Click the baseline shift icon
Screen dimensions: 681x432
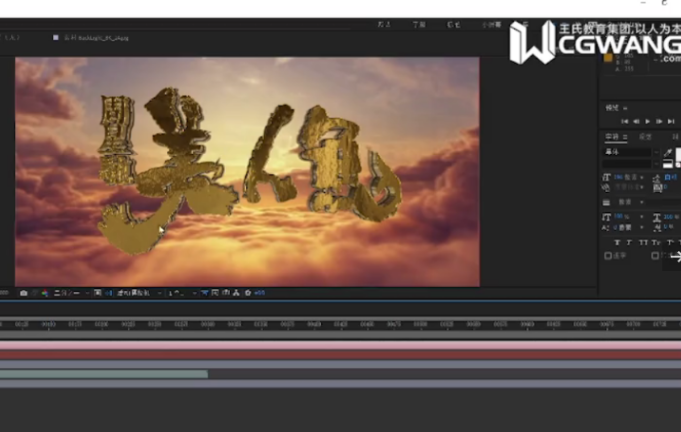pos(605,228)
